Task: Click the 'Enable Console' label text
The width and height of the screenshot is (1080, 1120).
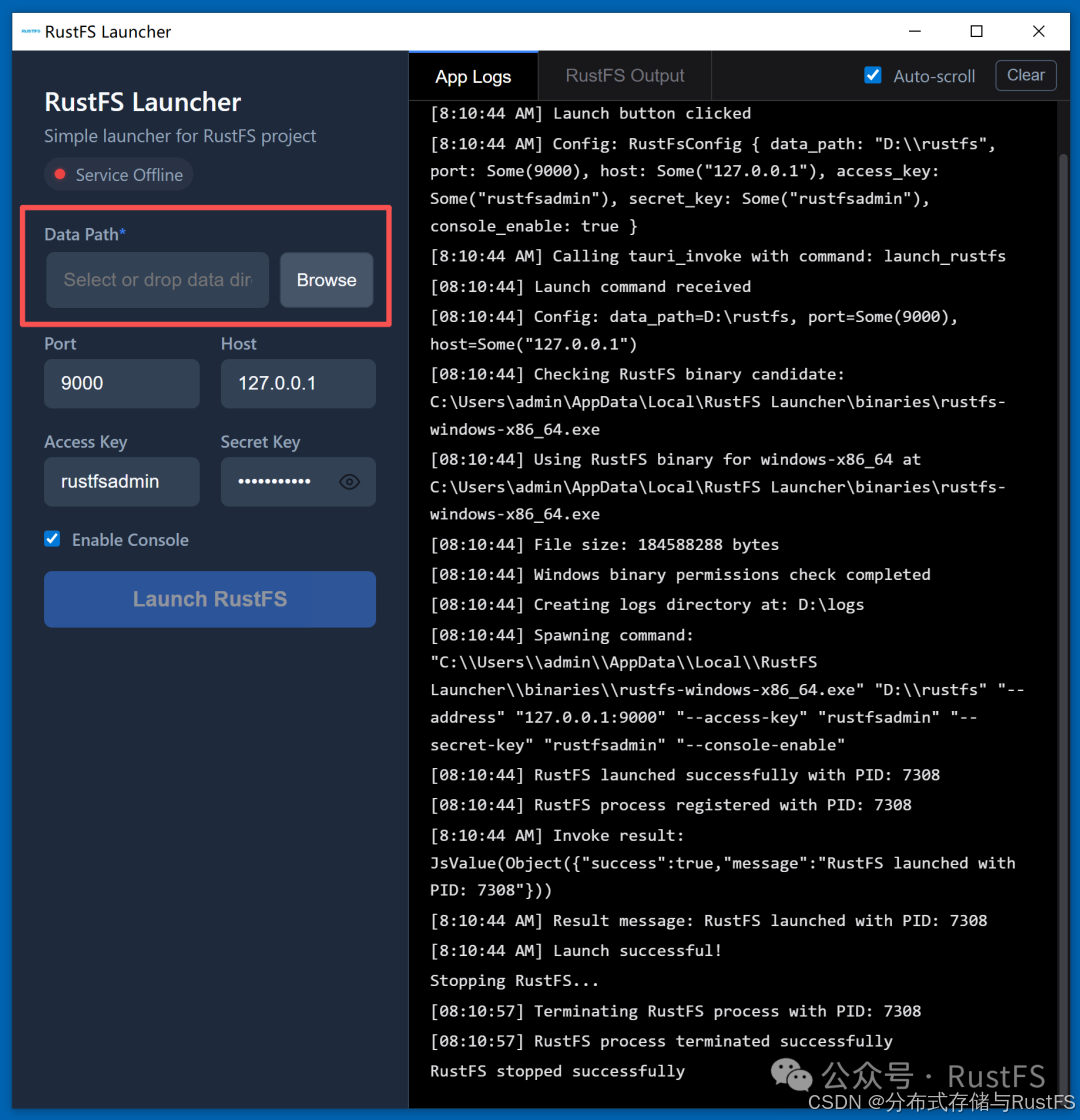Action: [x=130, y=540]
